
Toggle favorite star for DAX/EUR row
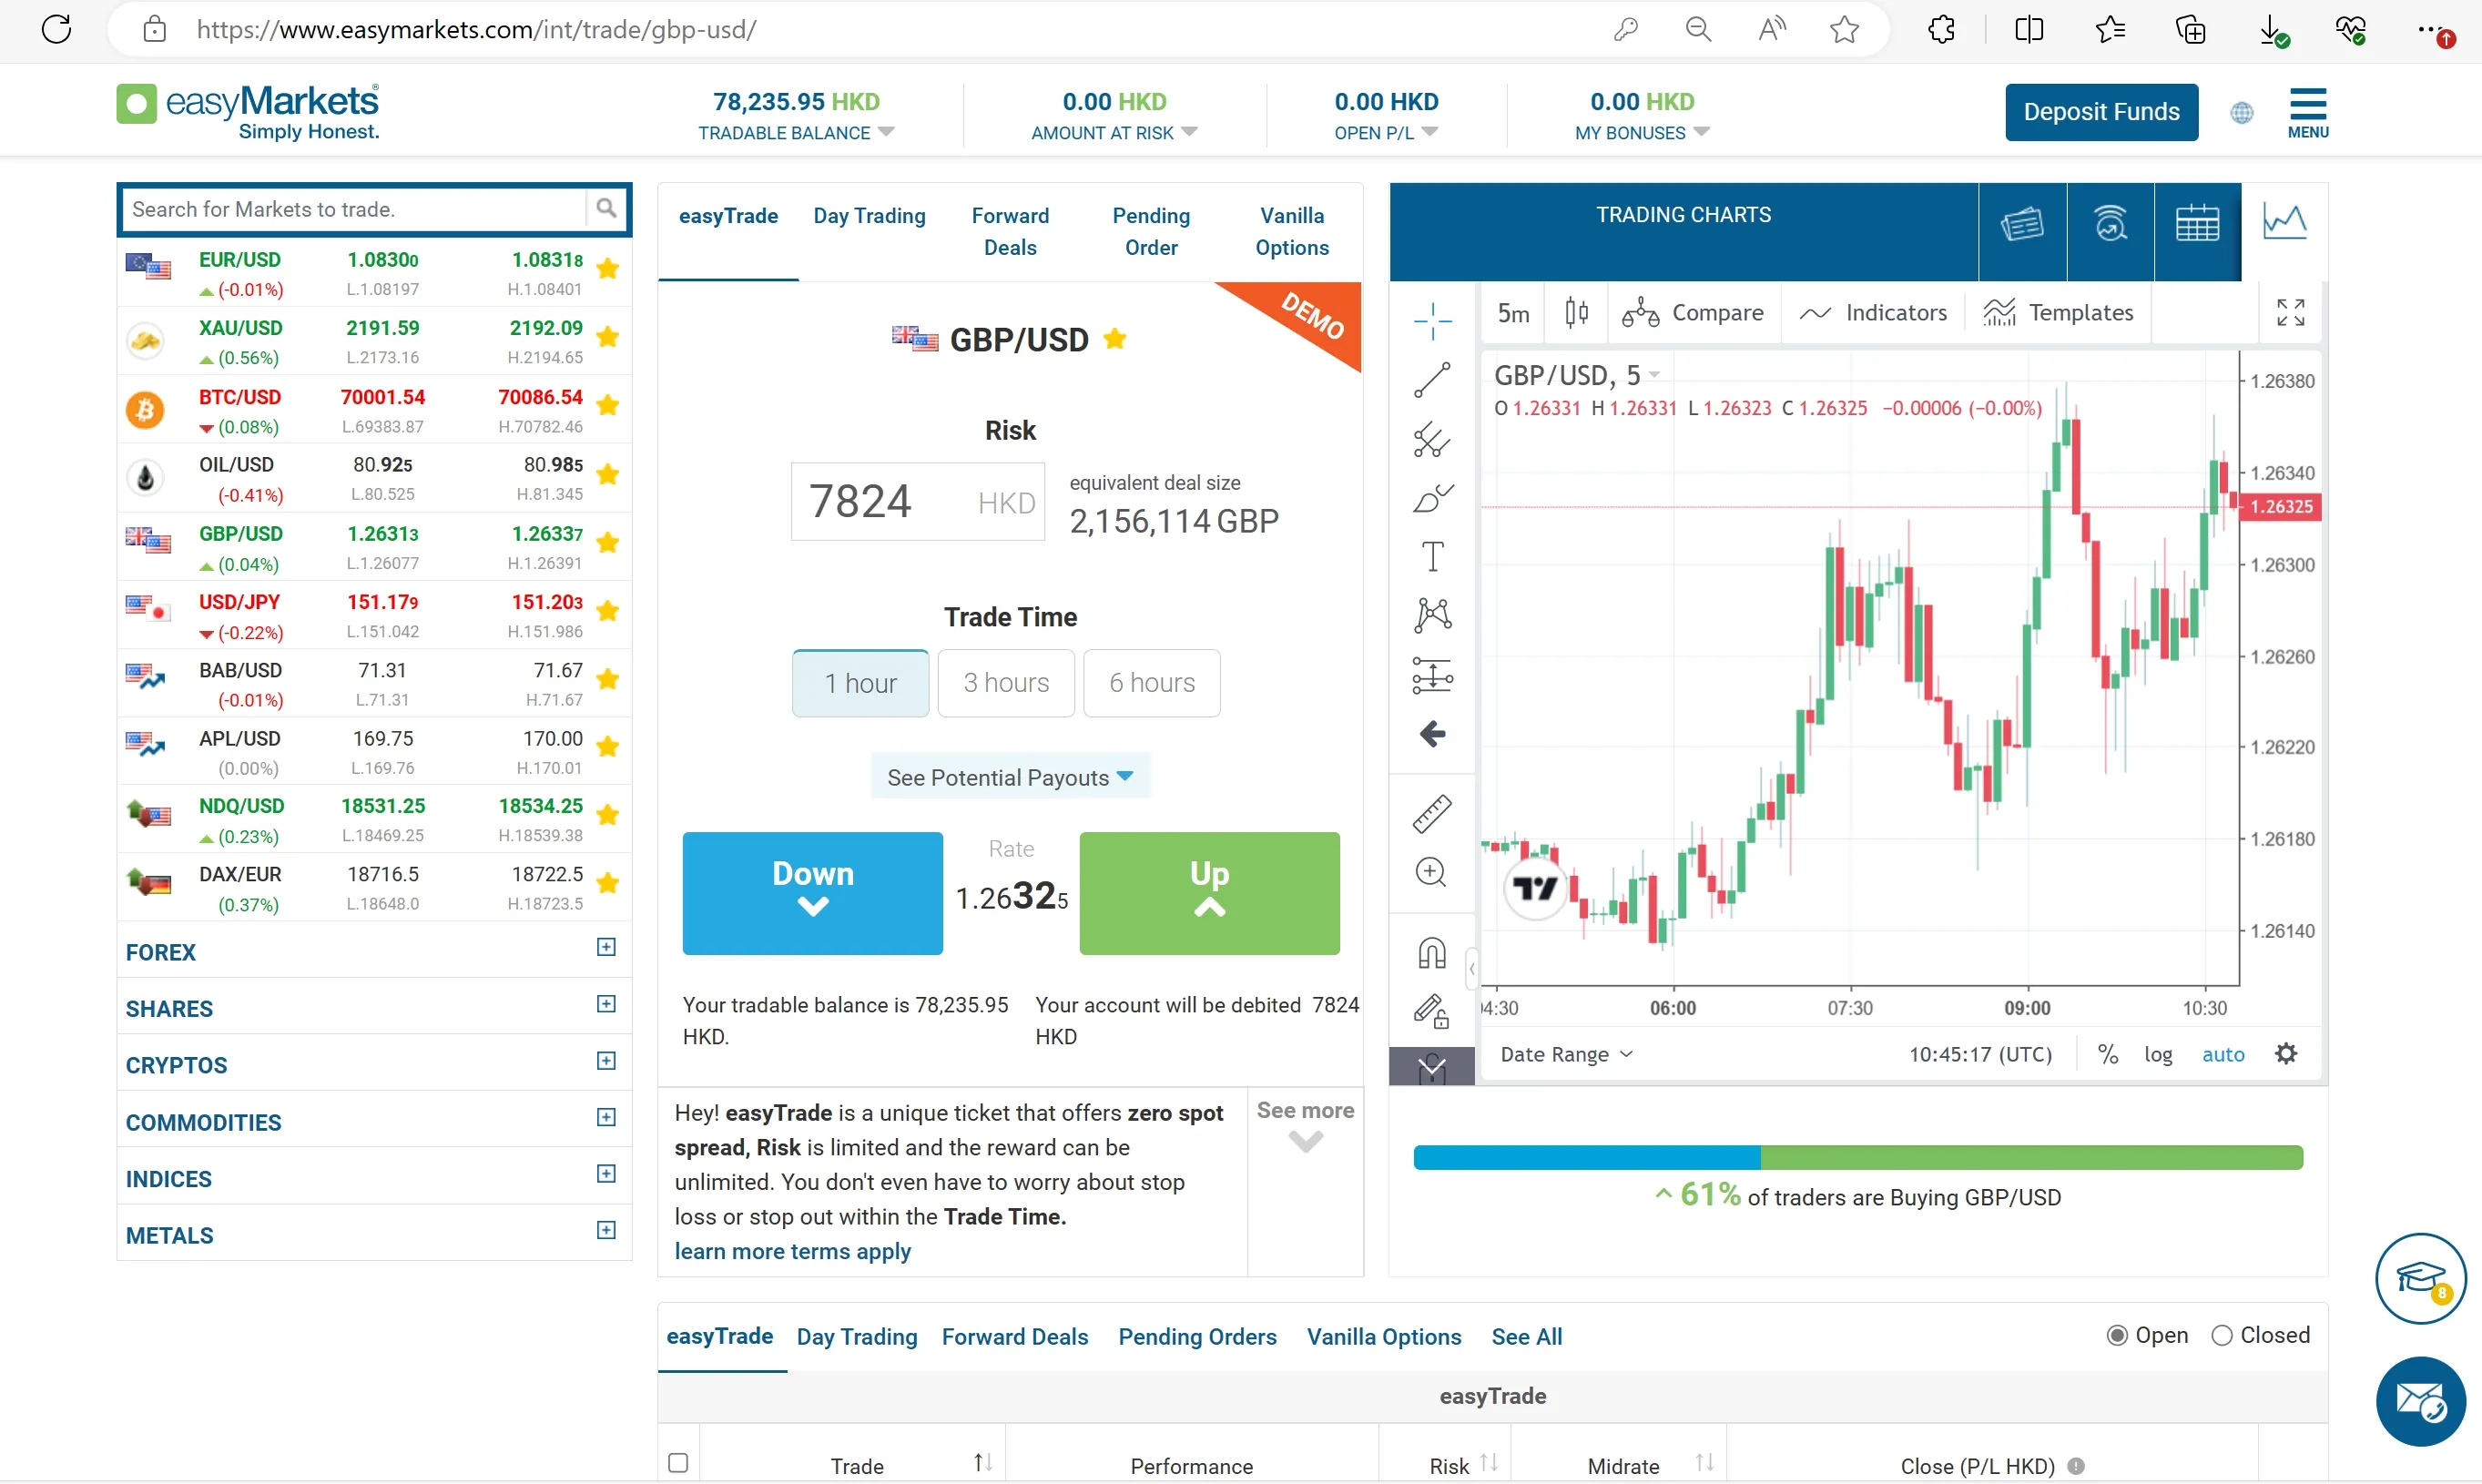[x=607, y=883]
